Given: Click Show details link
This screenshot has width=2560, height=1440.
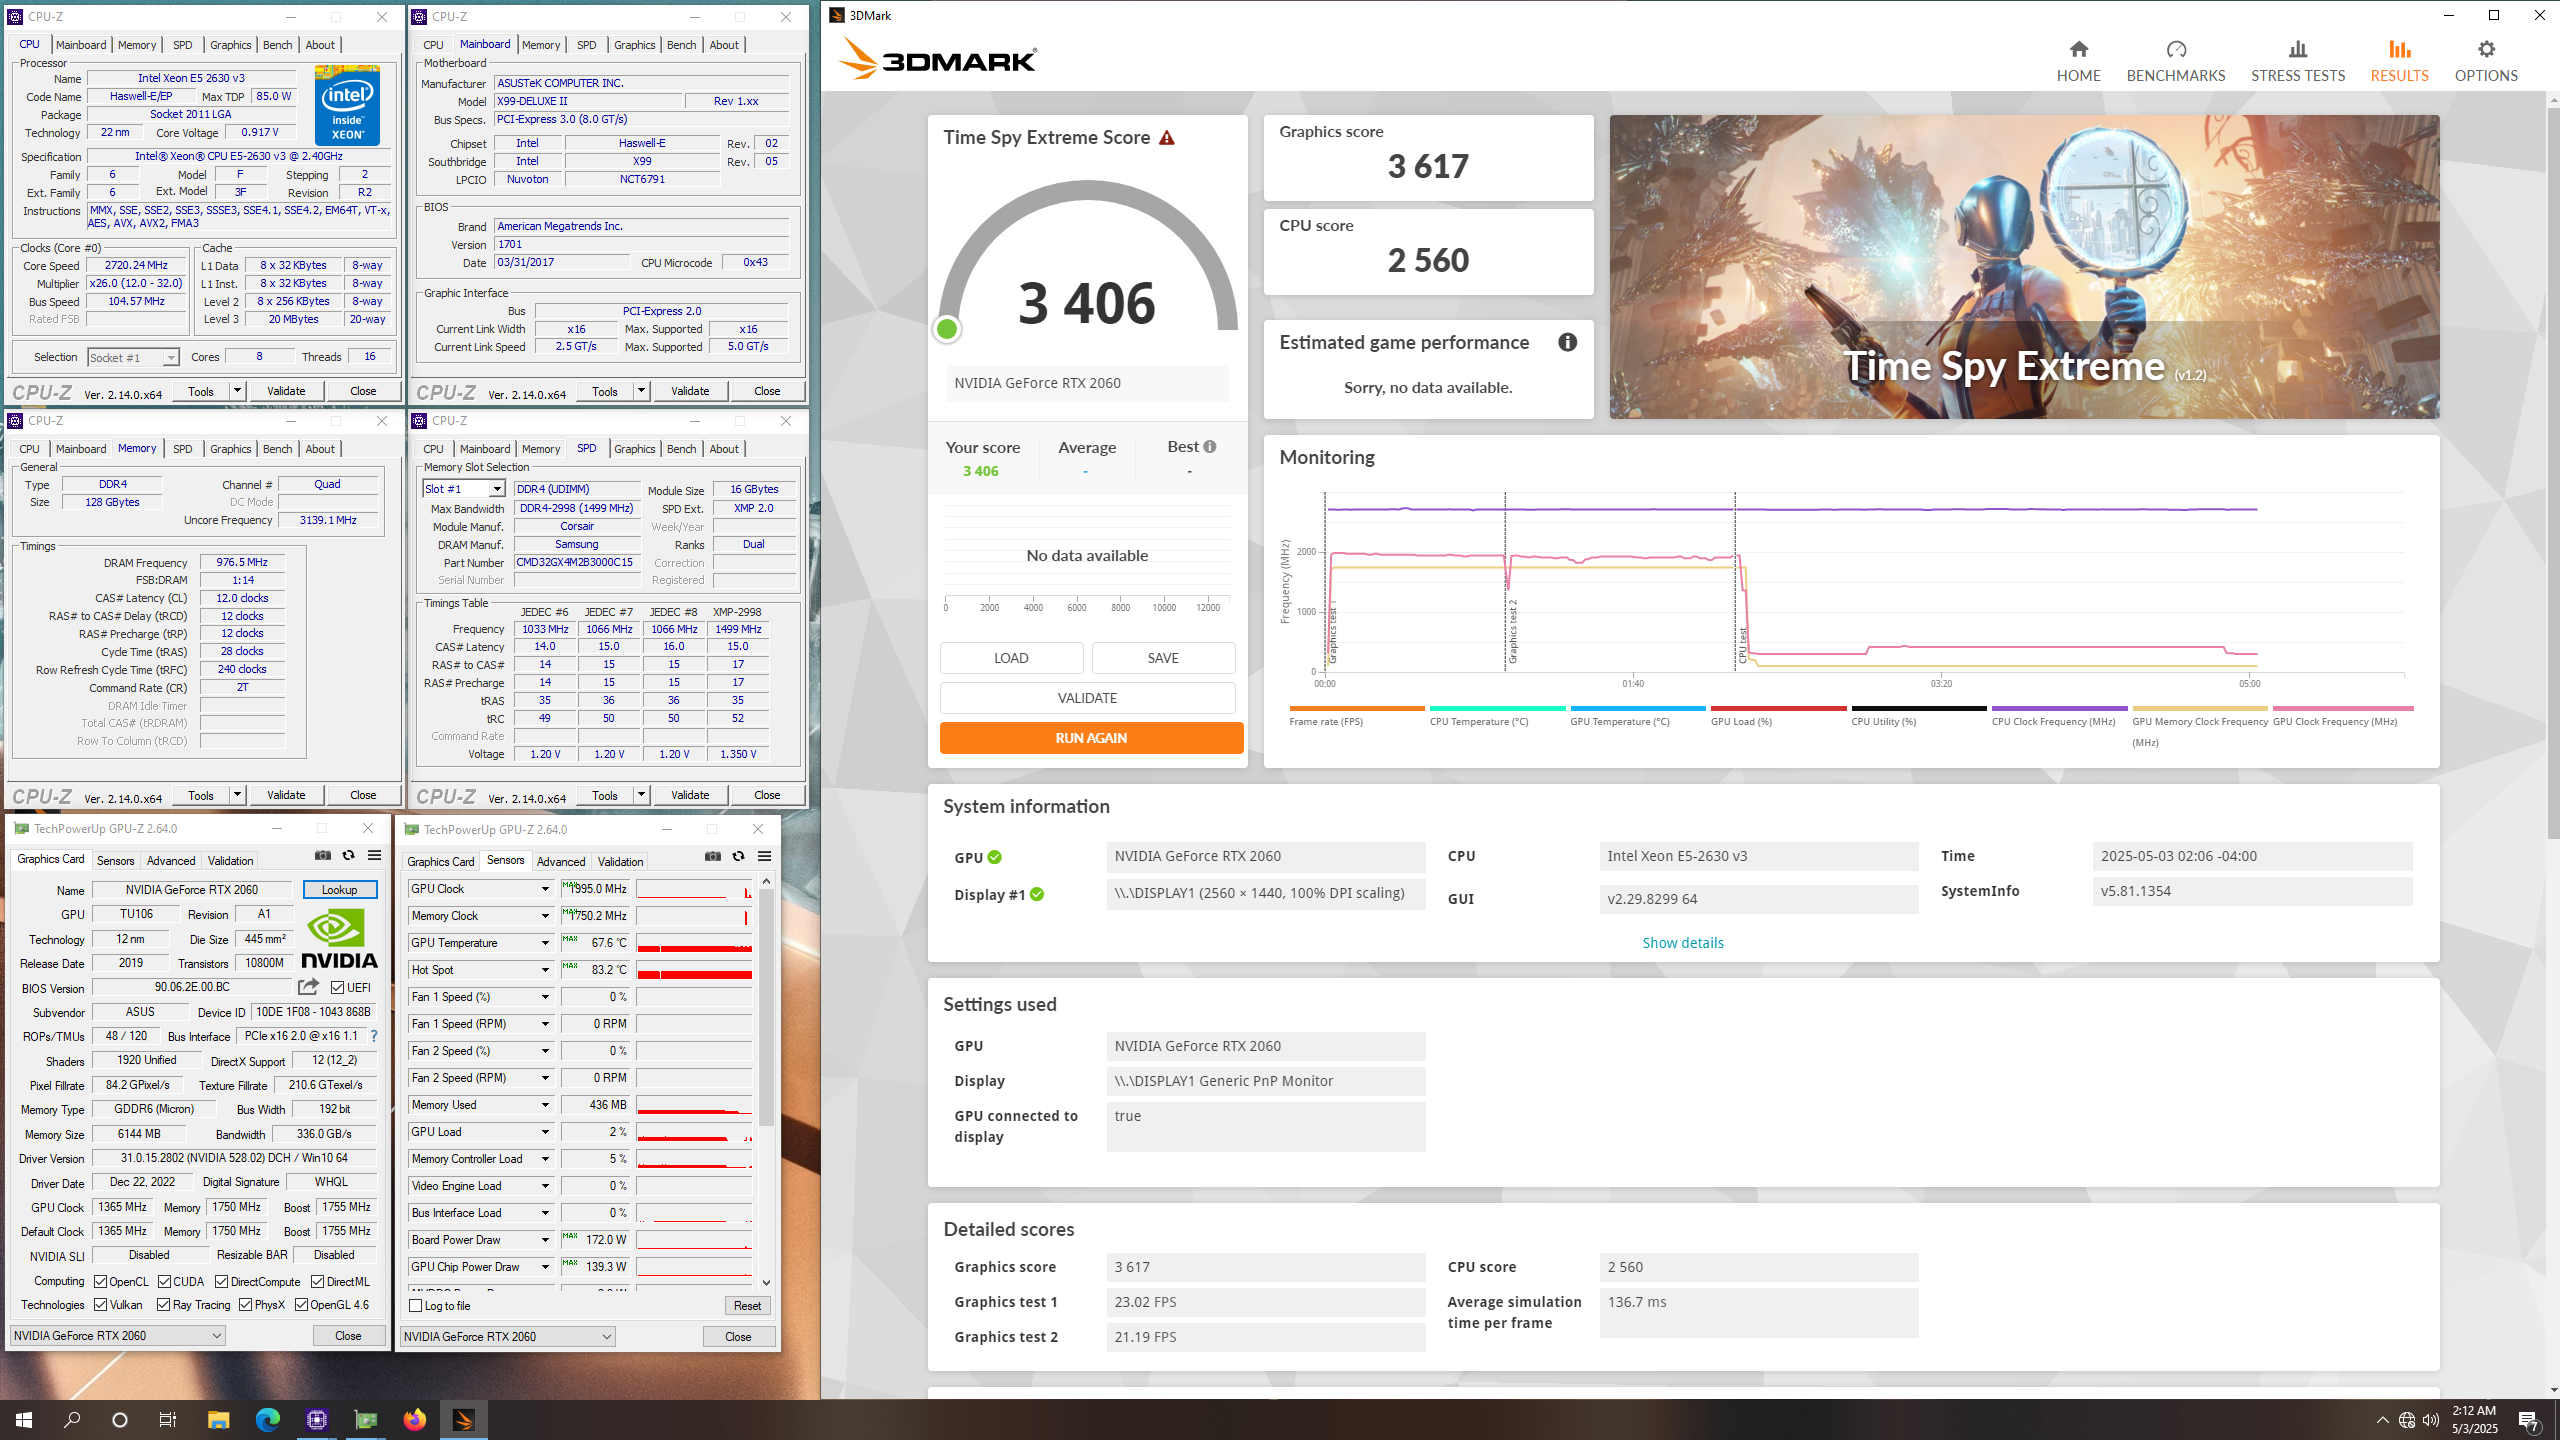Looking at the screenshot, I should pos(1683,943).
